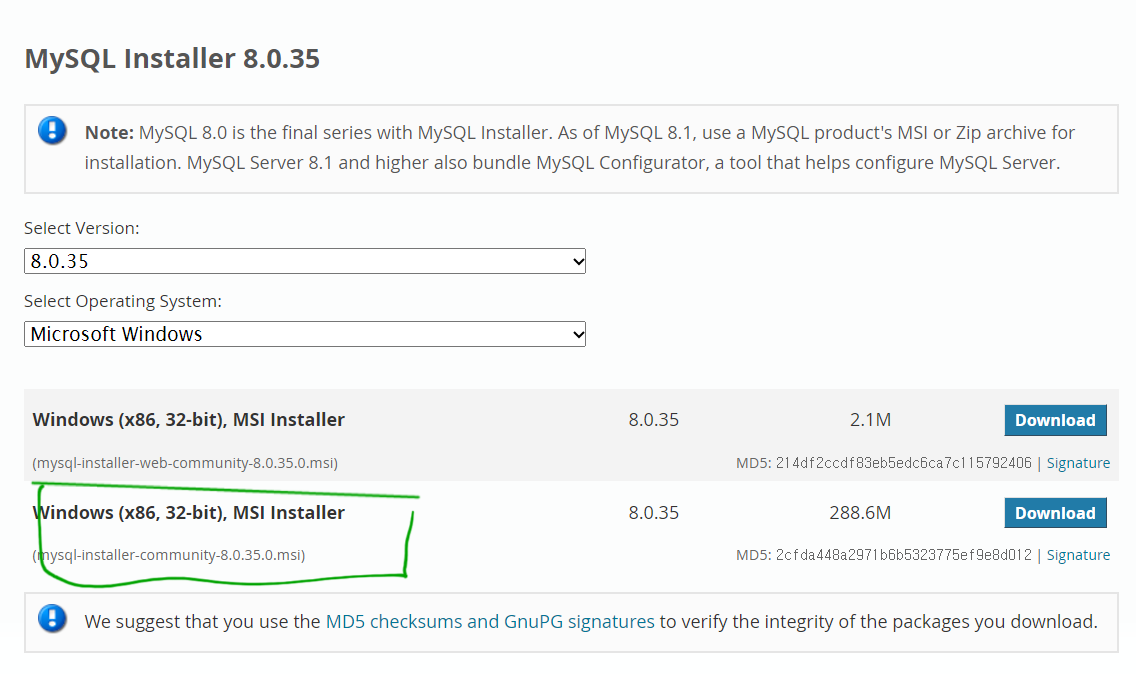Click the Select Operating System label
The height and width of the screenshot is (674, 1136).
coord(123,301)
